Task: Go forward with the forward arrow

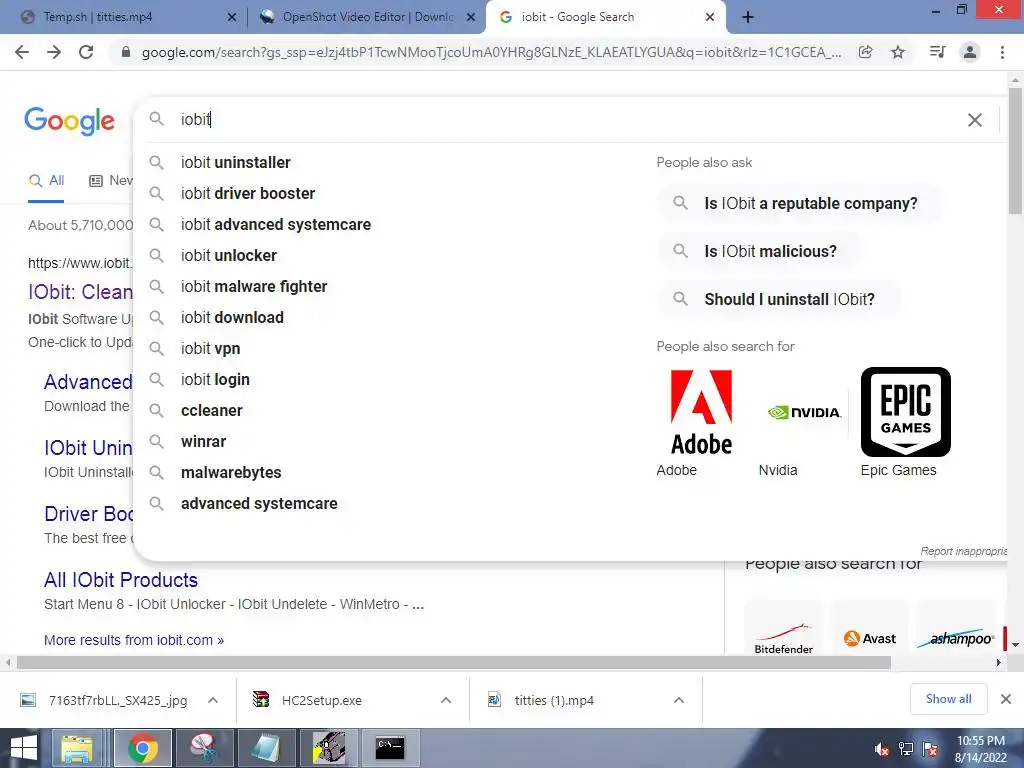Action: tap(54, 52)
